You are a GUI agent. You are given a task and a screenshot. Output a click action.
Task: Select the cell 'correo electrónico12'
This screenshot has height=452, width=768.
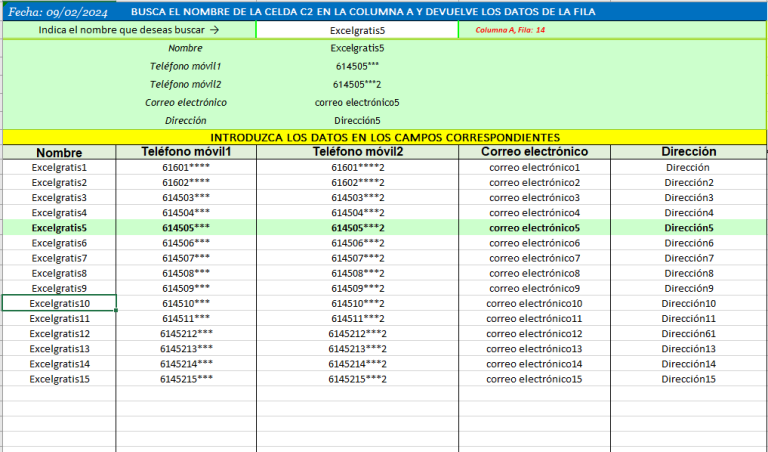coord(534,334)
